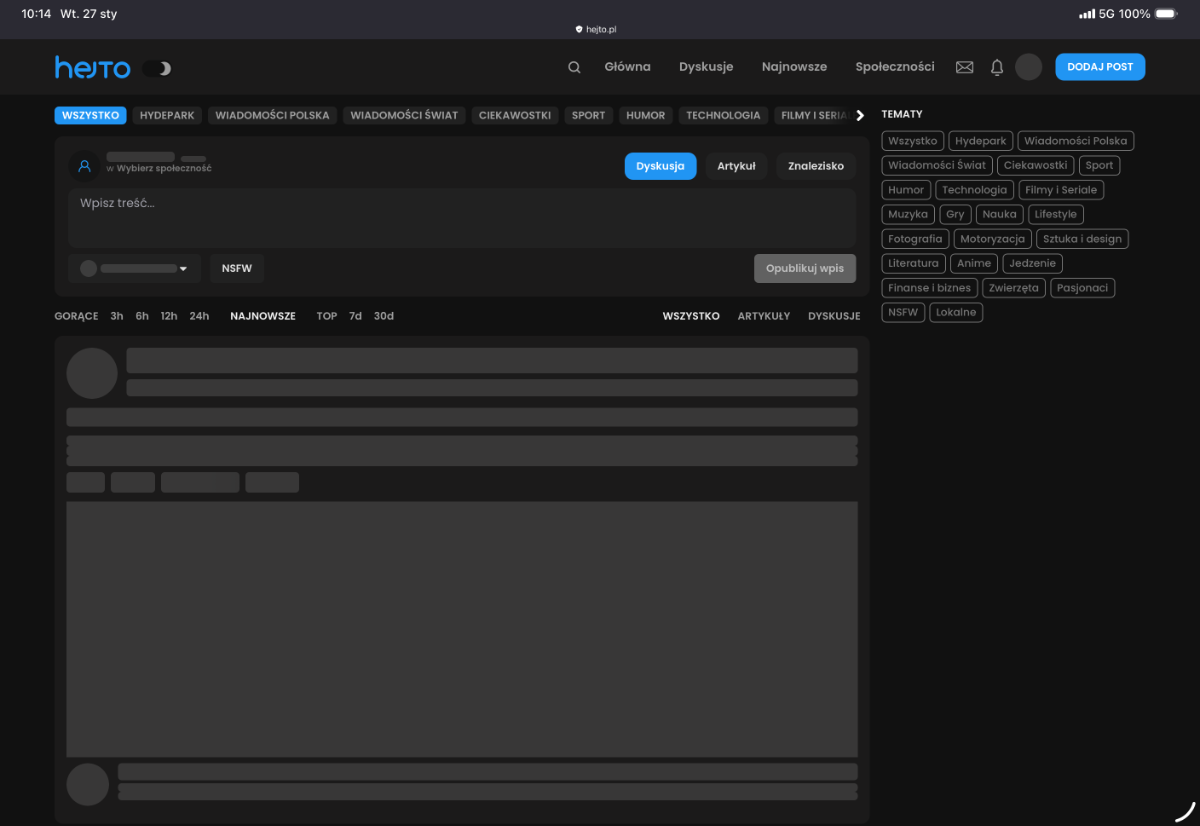This screenshot has height=826, width=1200.
Task: Tap the site lock icon beside hejto.pl
Action: (x=579, y=30)
